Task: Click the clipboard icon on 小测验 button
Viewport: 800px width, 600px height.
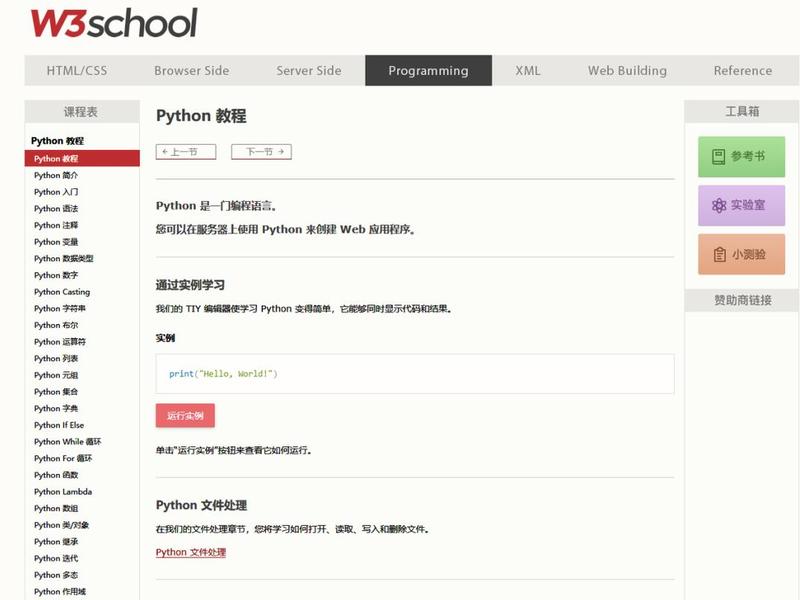Action: click(x=719, y=254)
